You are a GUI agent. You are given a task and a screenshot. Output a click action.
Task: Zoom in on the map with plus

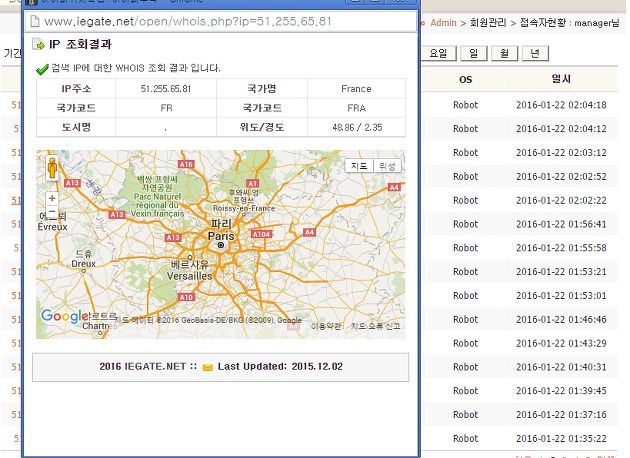[x=52, y=198]
